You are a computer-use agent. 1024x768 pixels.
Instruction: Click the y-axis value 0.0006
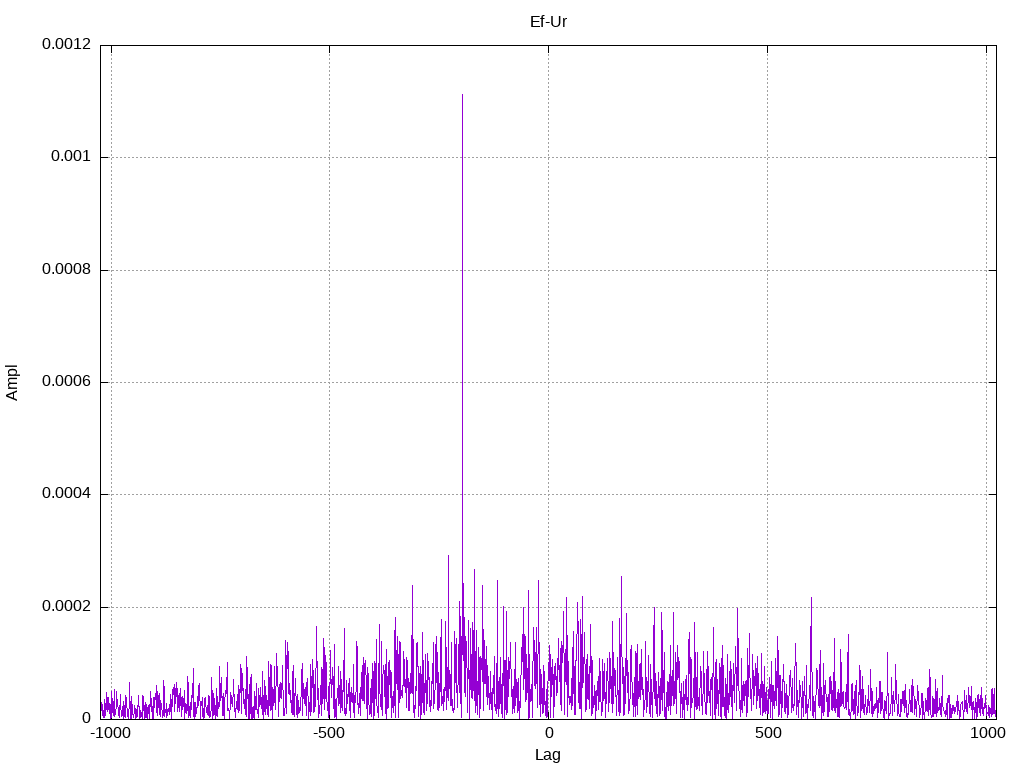tap(67, 381)
